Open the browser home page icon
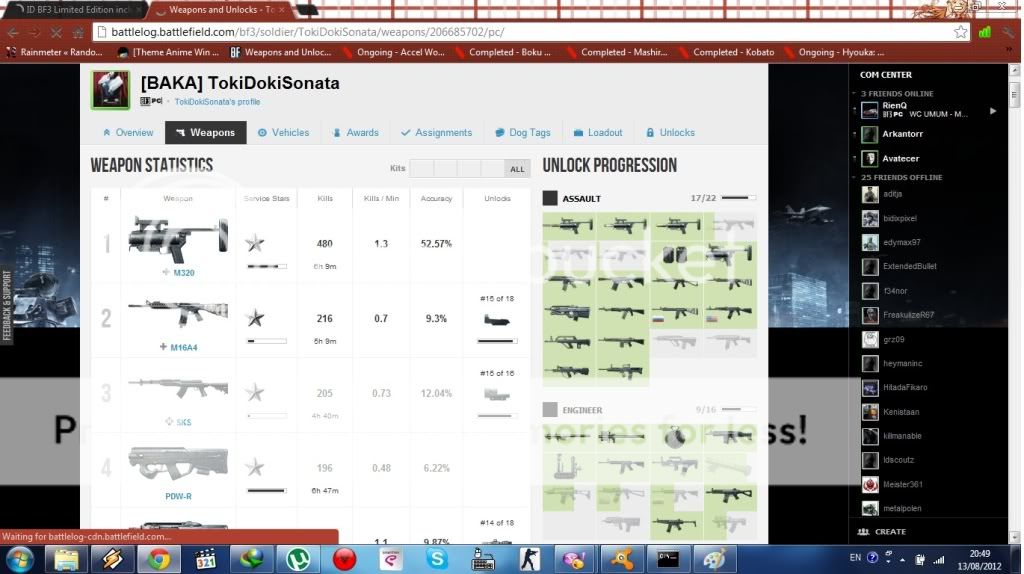1024x574 pixels. tap(78, 32)
